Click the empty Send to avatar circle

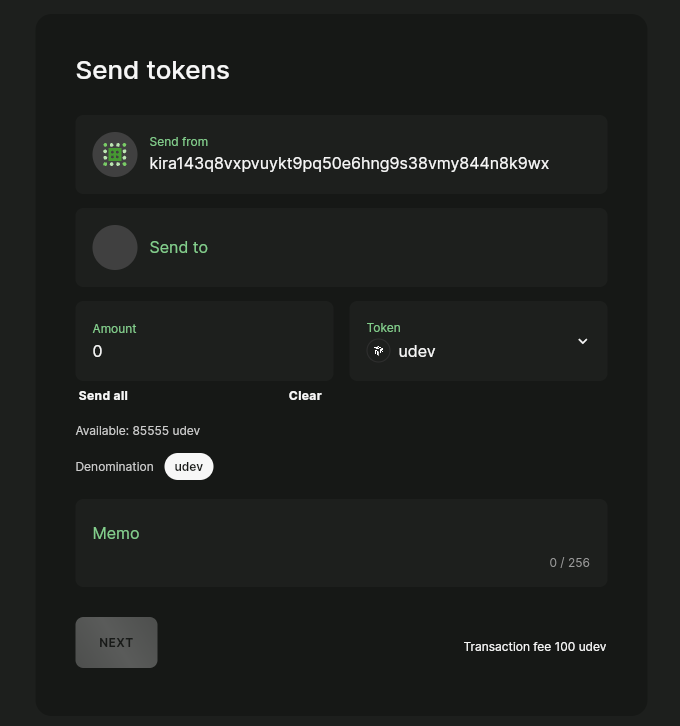tap(115, 248)
